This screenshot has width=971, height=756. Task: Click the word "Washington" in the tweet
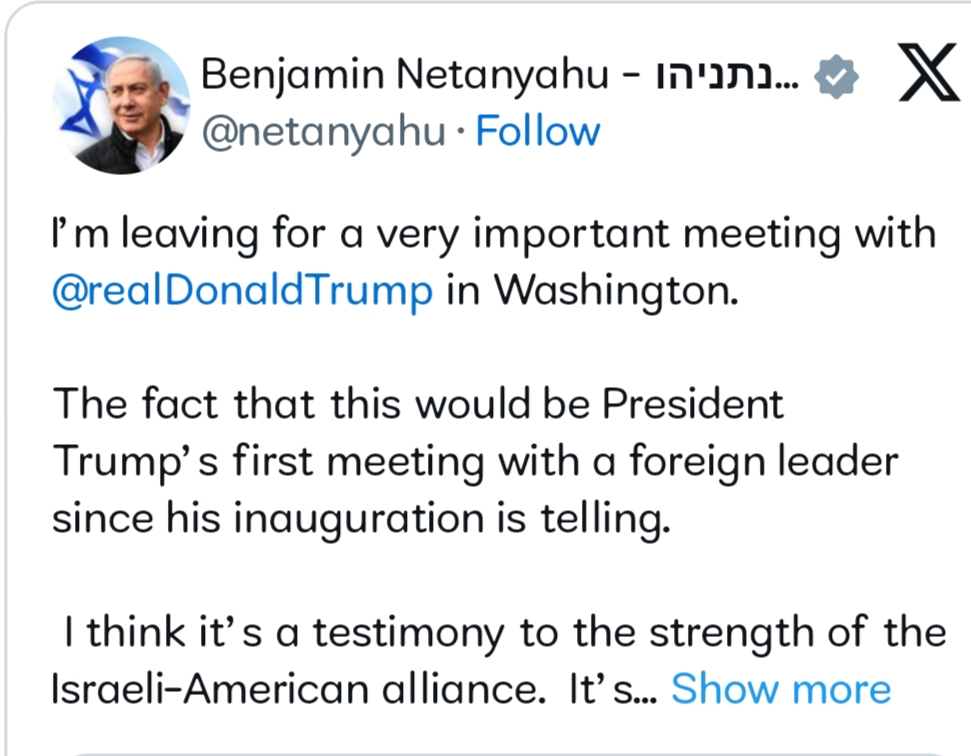pyautogui.click(x=616, y=292)
